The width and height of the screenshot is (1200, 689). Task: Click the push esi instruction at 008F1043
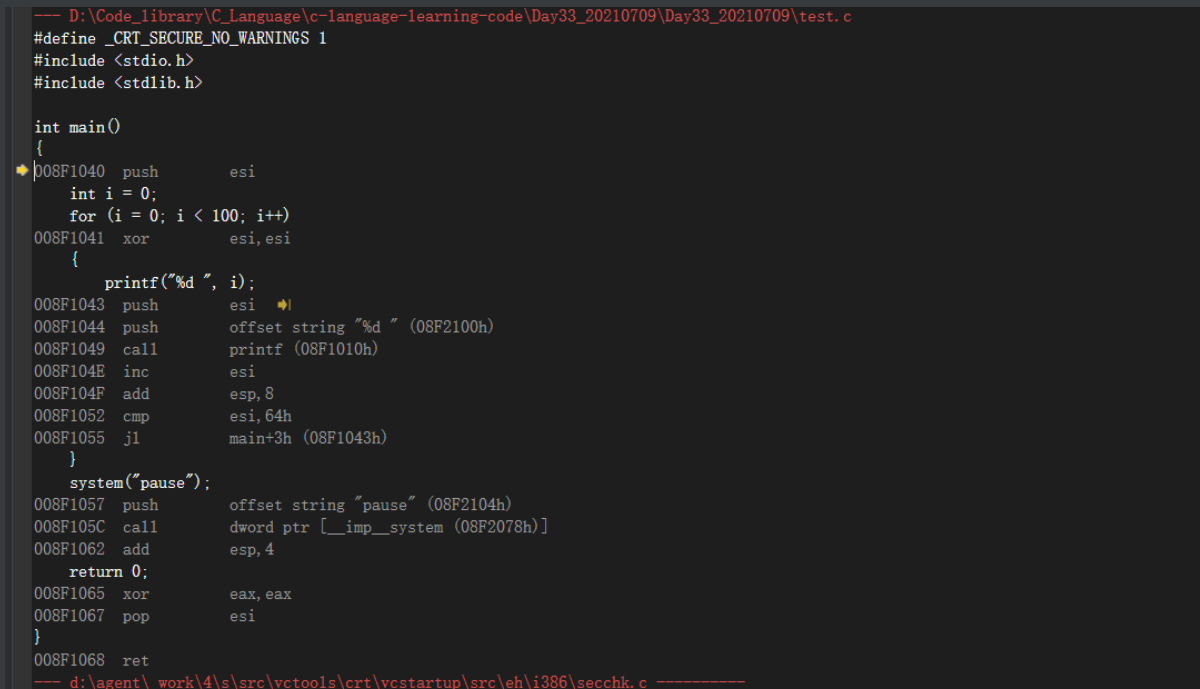tap(144, 305)
